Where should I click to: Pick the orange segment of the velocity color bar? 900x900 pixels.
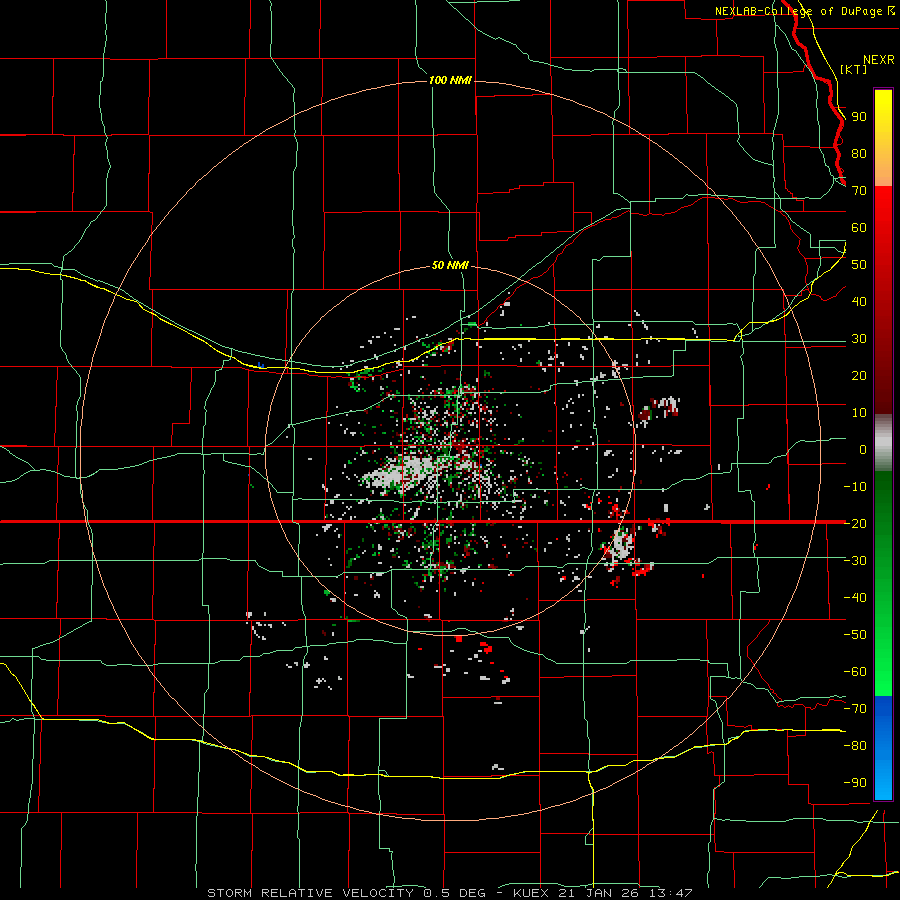pyautogui.click(x=883, y=168)
